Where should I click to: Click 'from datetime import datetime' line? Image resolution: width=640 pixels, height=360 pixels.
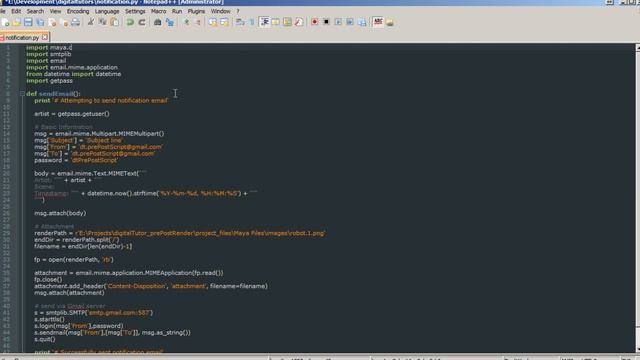coord(73,74)
